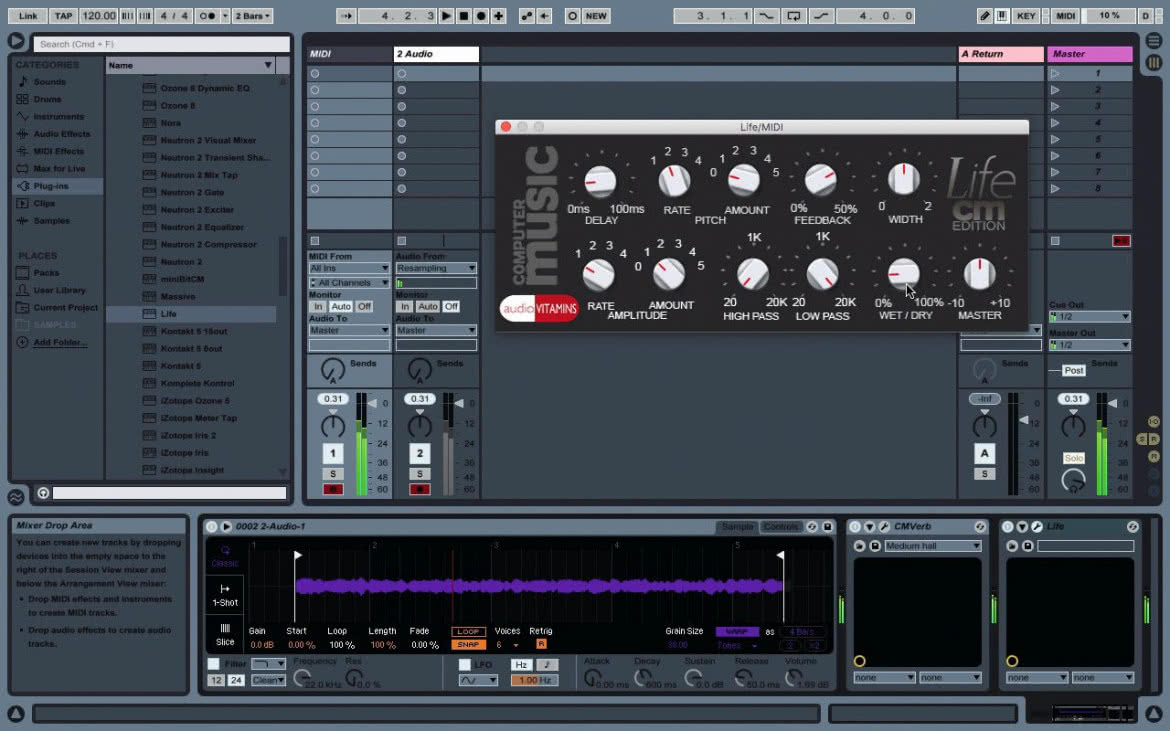Click the Life device wrench icon

click(x=1036, y=527)
